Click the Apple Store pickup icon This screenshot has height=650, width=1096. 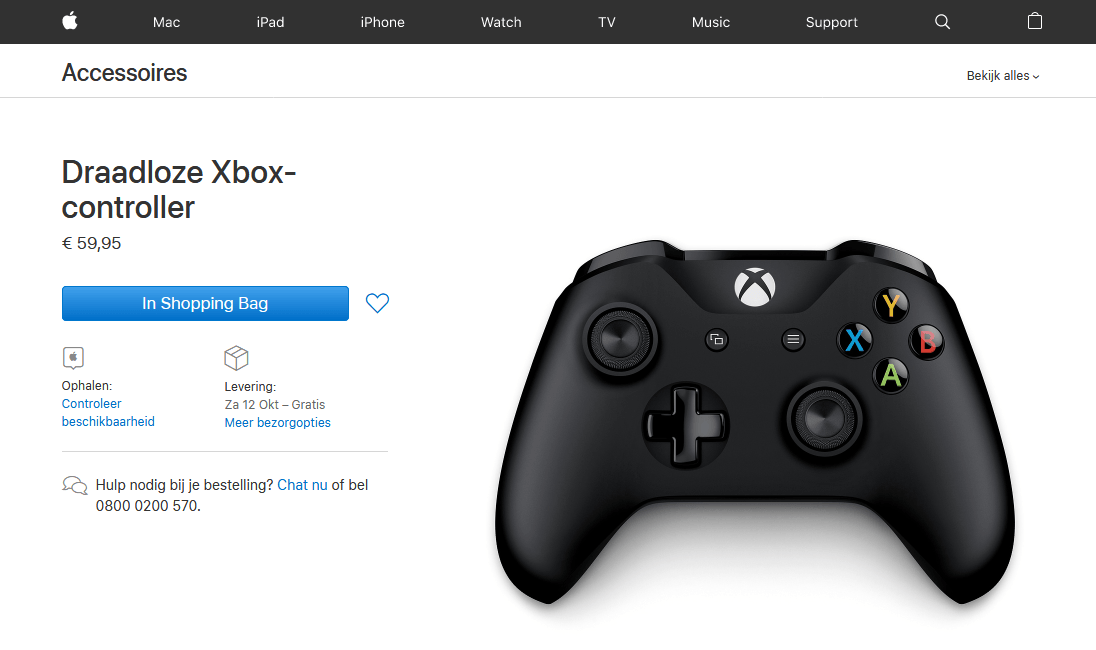coord(73,358)
